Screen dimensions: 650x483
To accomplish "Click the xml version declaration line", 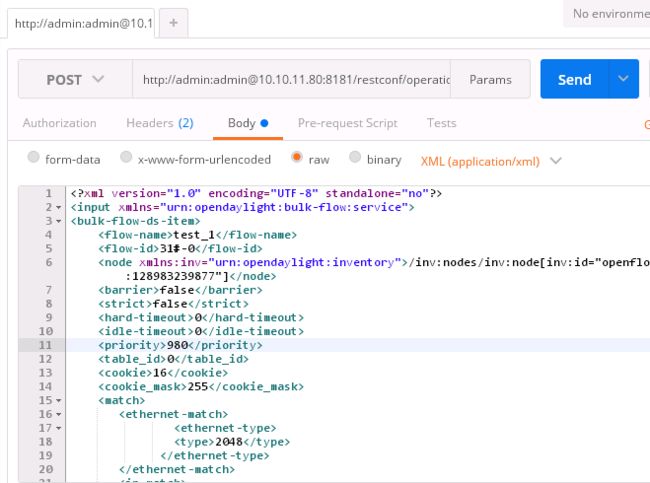I will [x=256, y=194].
